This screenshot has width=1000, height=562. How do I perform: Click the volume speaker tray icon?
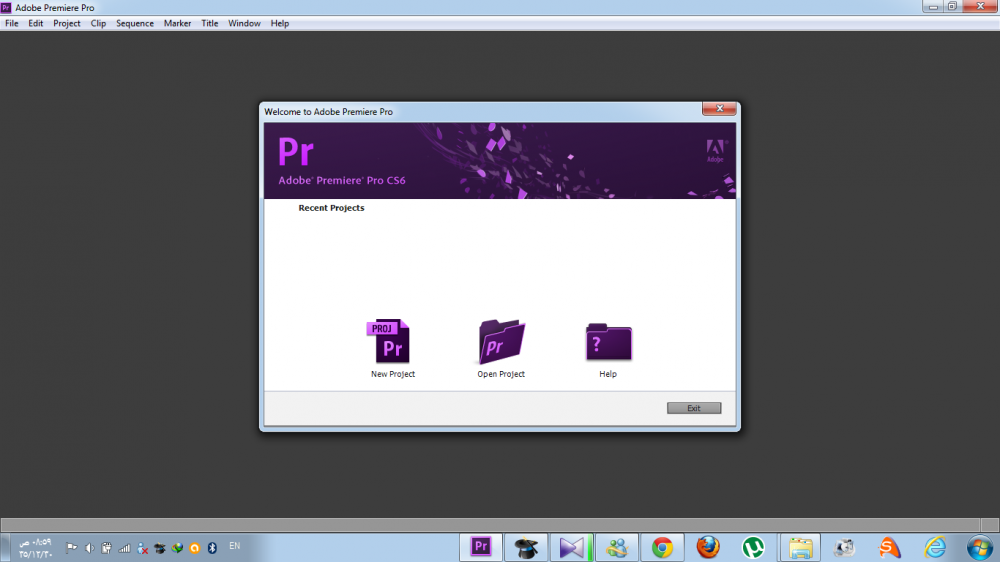[89, 548]
